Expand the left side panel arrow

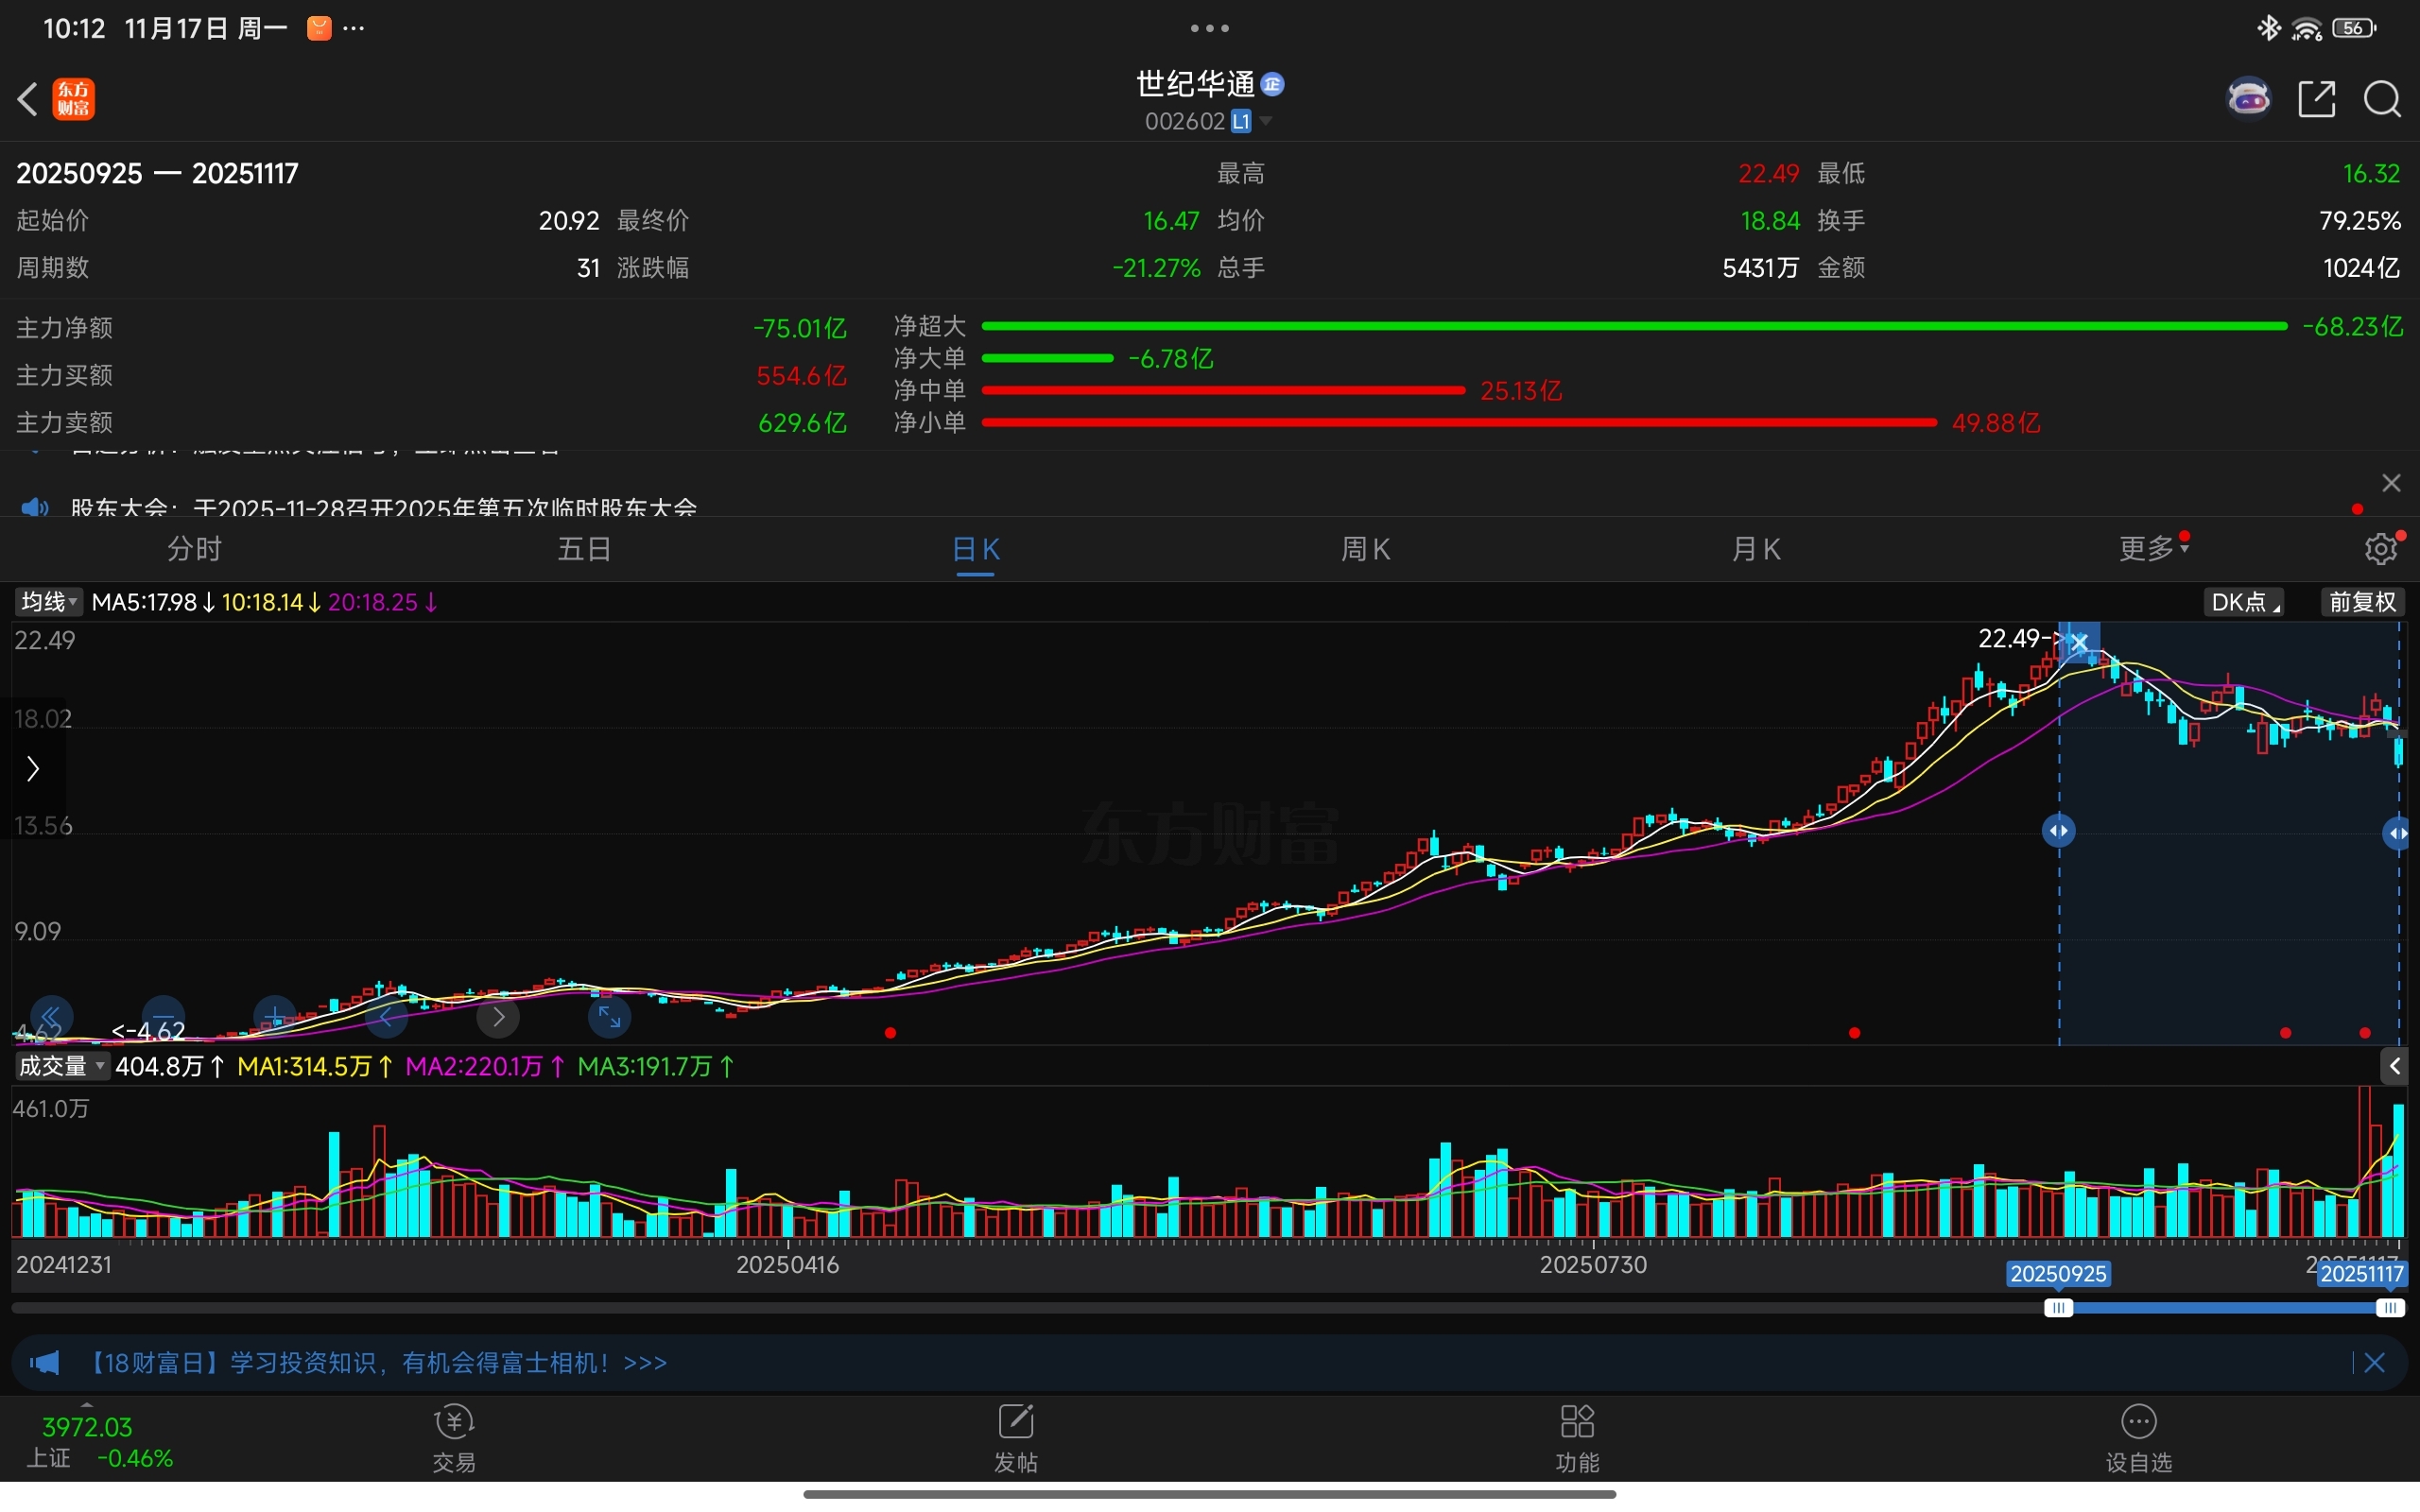point(33,768)
